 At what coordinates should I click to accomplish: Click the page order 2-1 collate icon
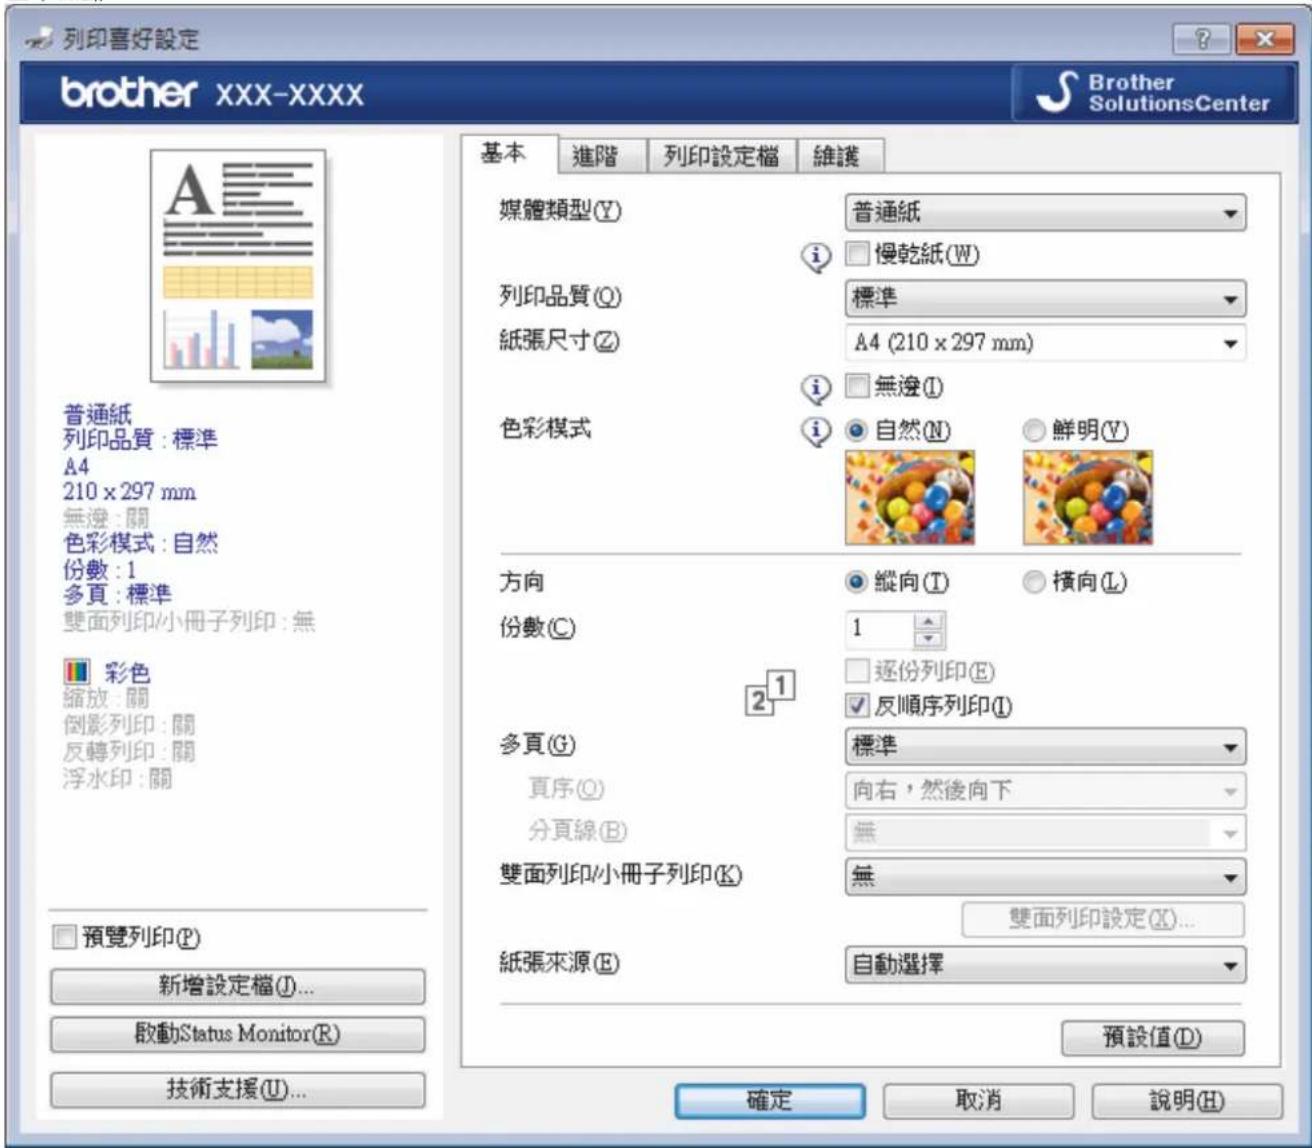(x=772, y=692)
